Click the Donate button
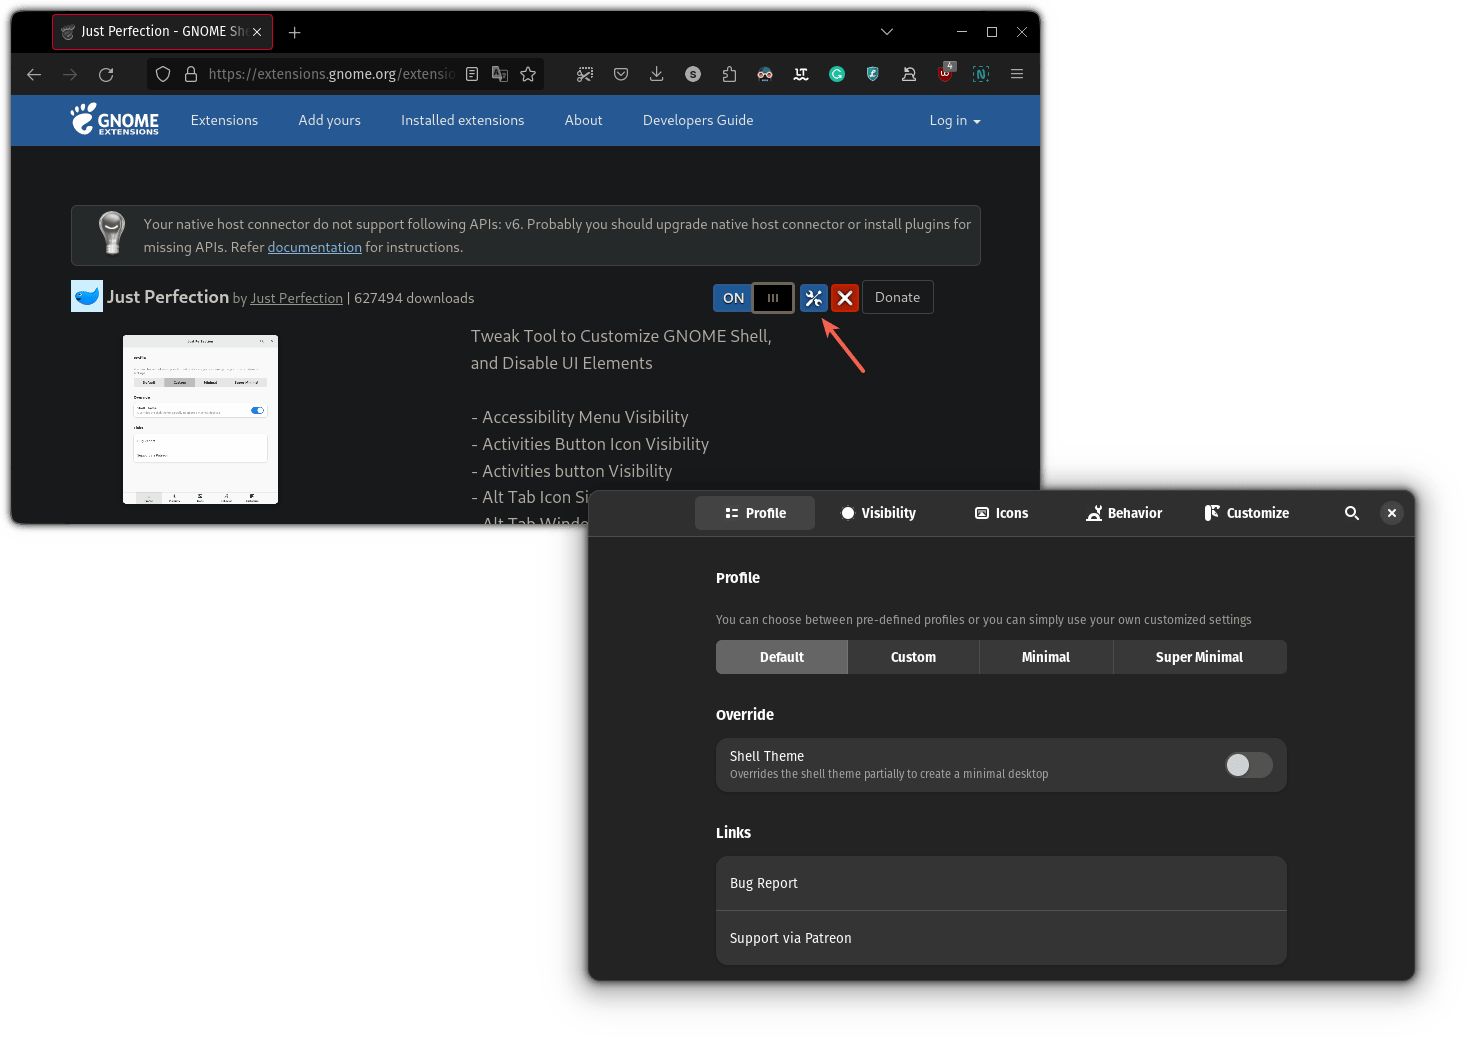 (898, 297)
